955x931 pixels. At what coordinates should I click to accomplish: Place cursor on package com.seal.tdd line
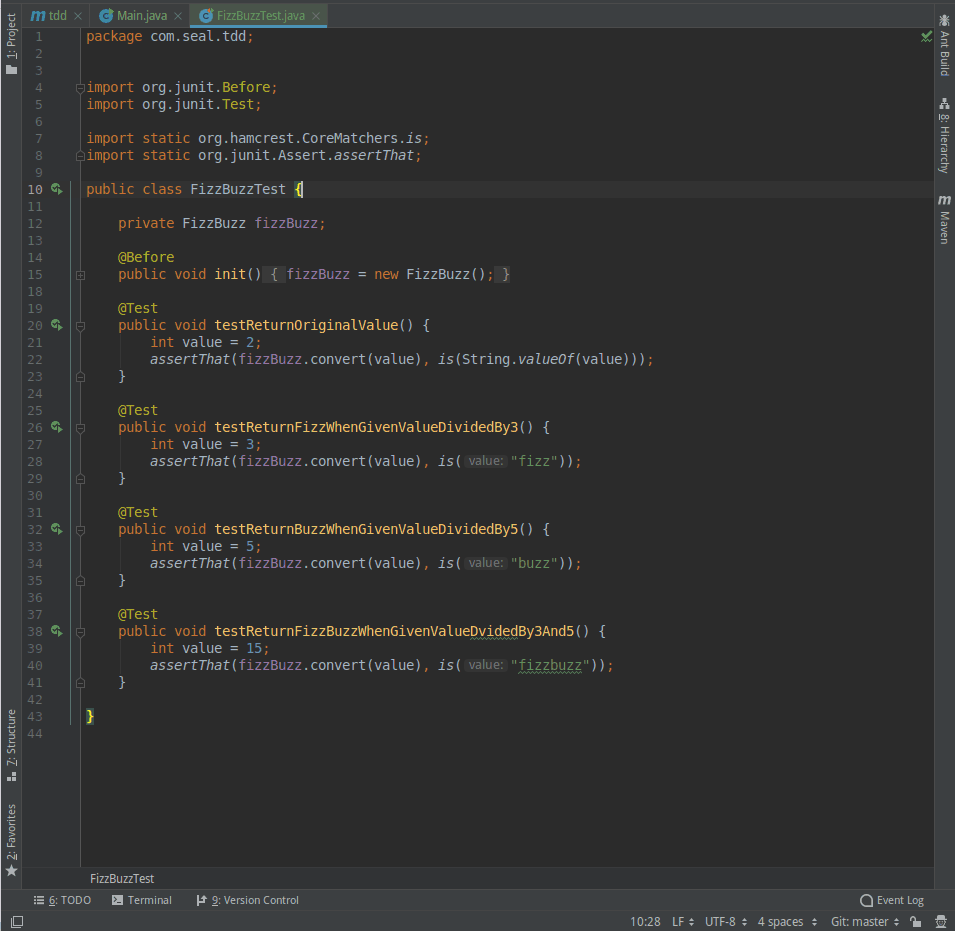click(x=169, y=37)
